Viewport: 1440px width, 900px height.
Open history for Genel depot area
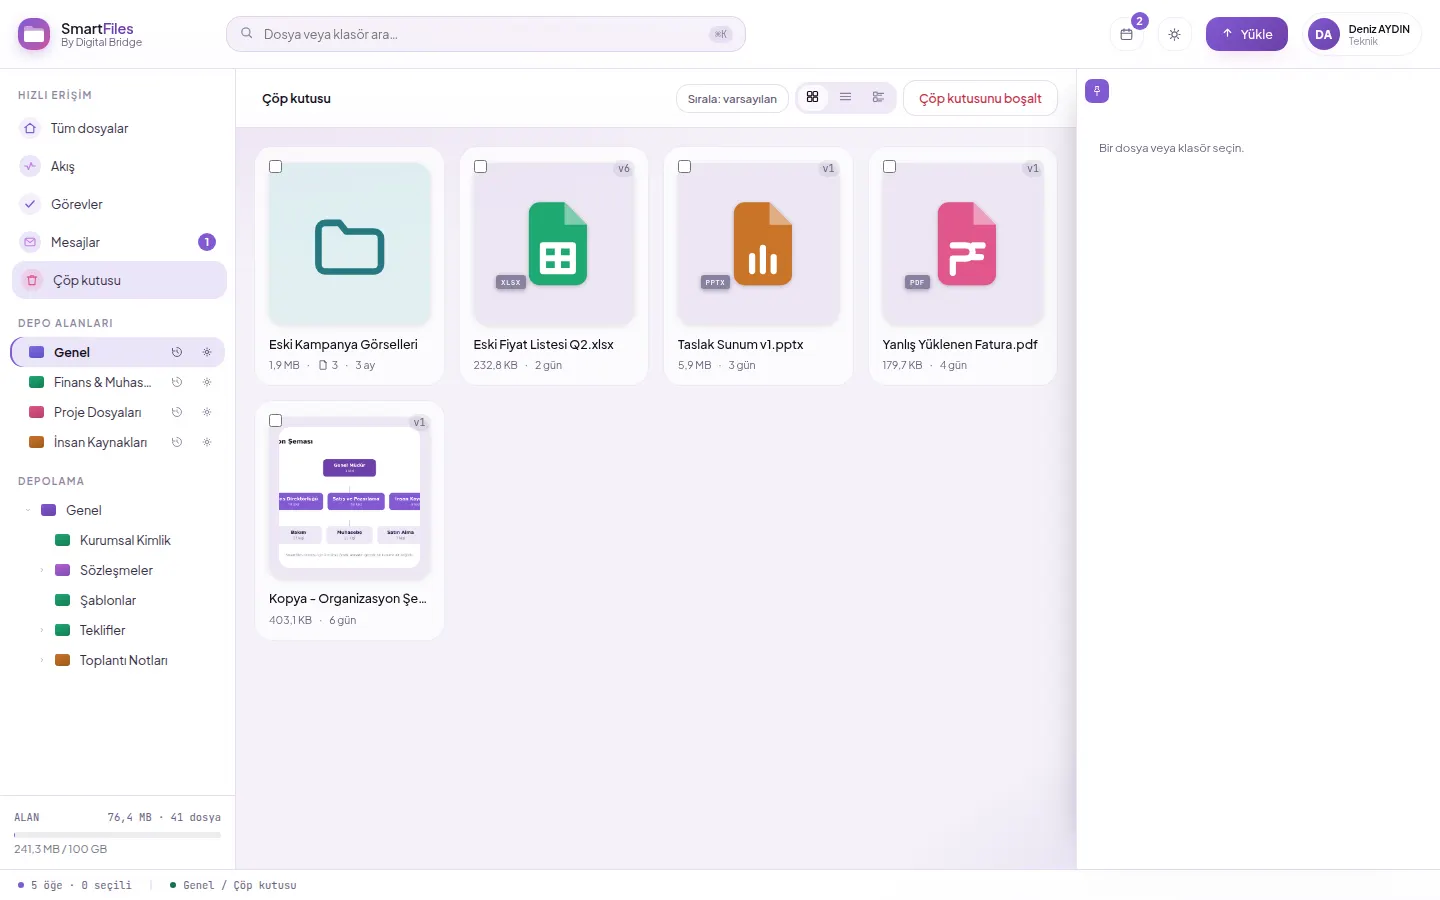[177, 352]
